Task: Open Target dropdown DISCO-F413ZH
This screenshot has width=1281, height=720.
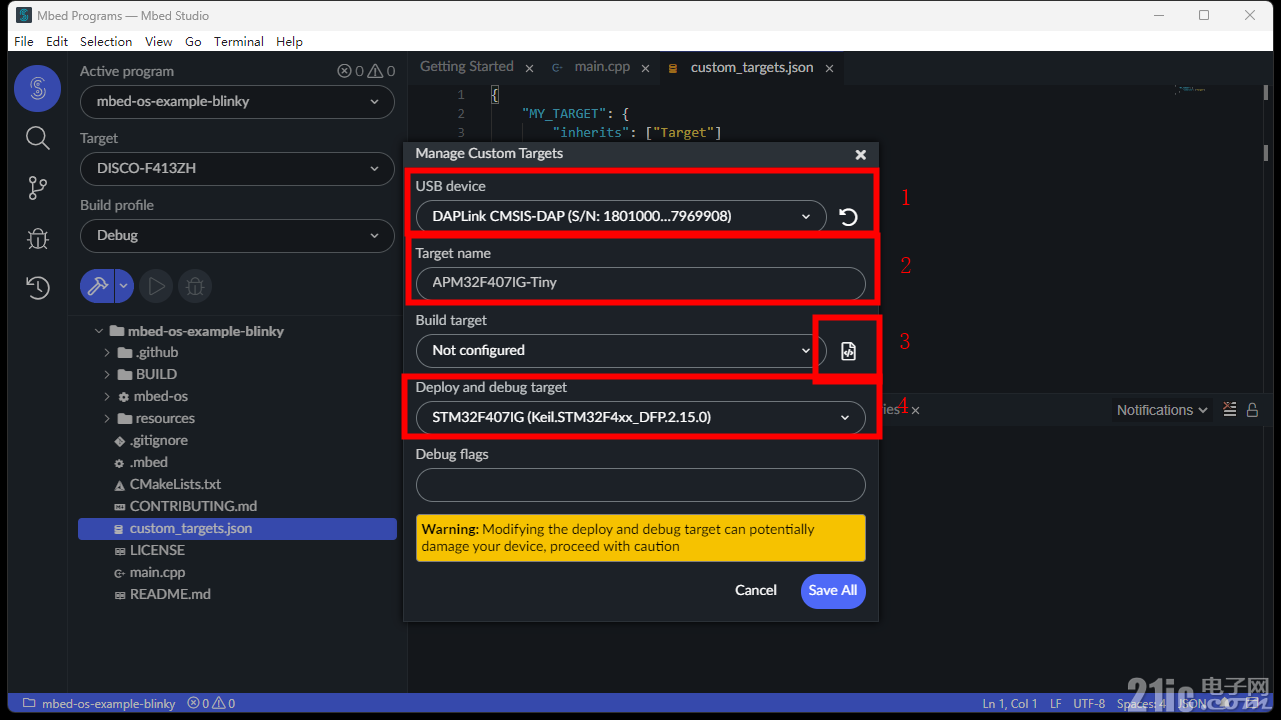Action: point(237,168)
